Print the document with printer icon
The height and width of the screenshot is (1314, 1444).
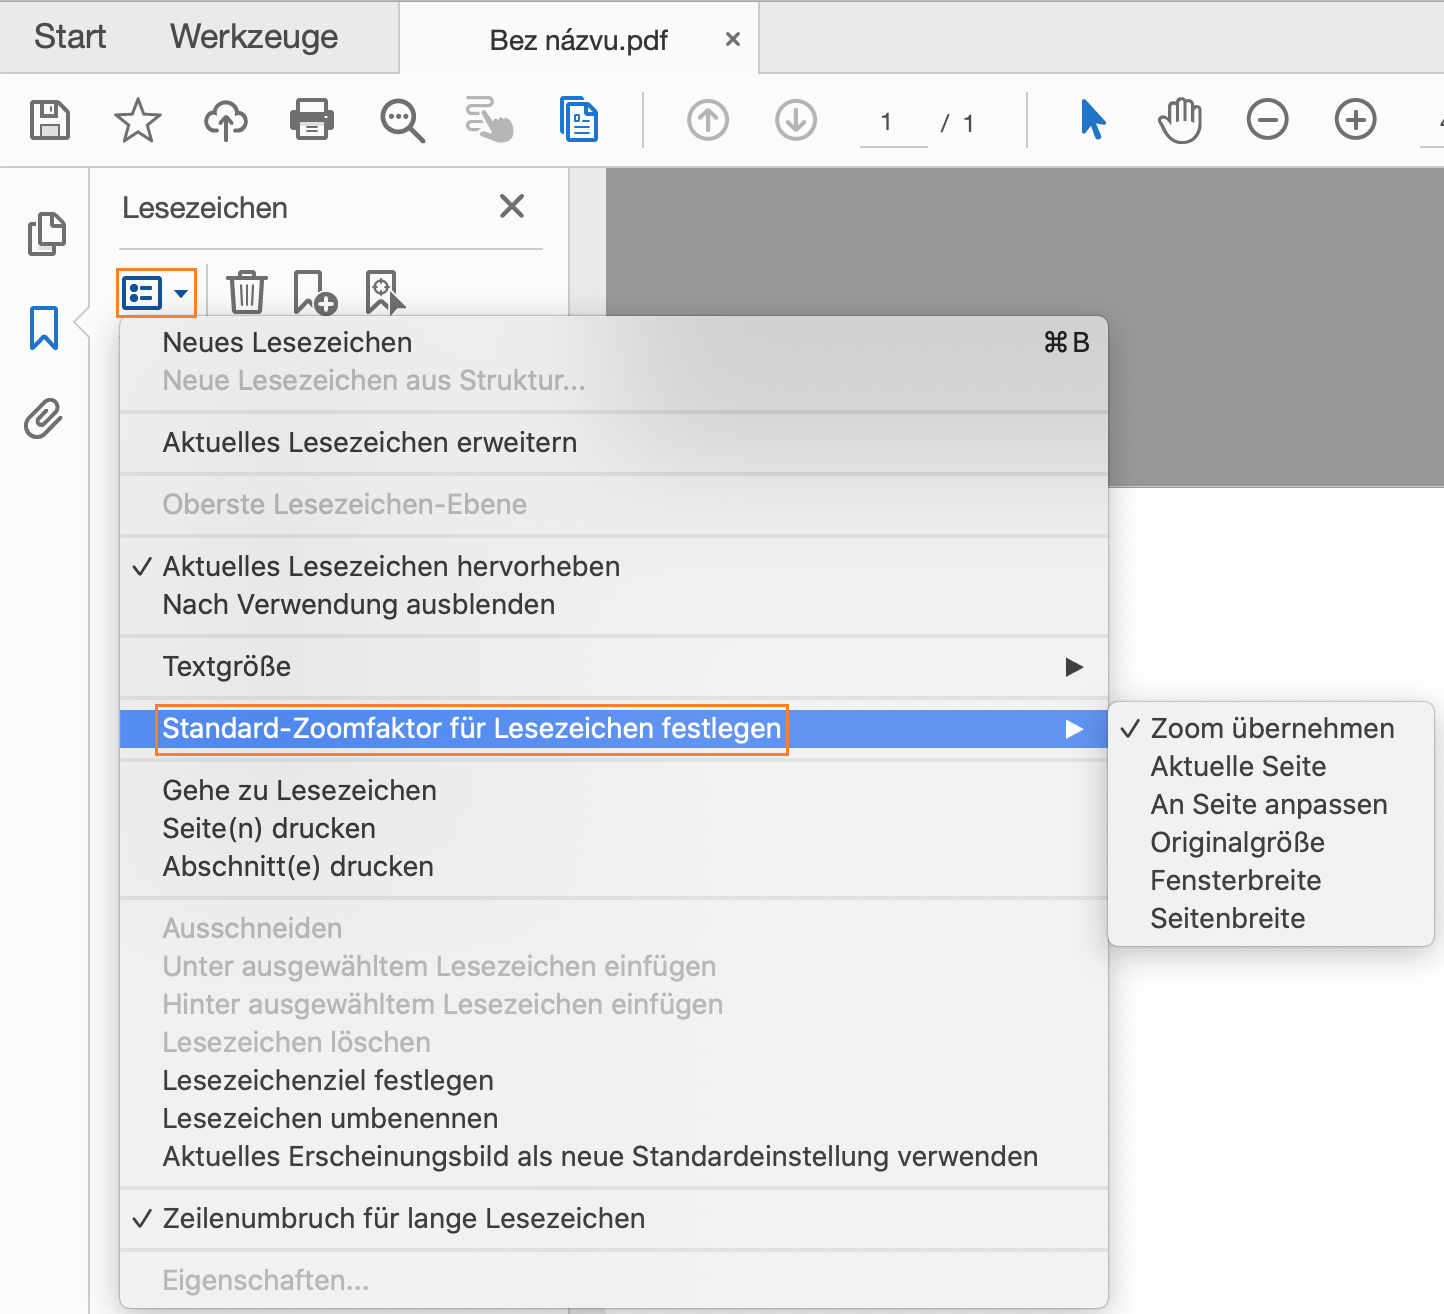[312, 120]
